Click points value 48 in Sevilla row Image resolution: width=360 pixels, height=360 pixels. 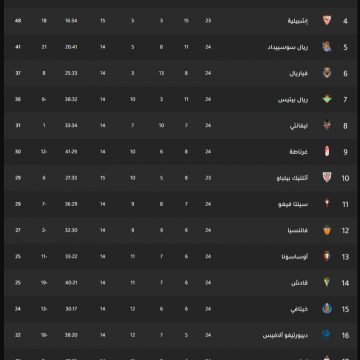18,21
